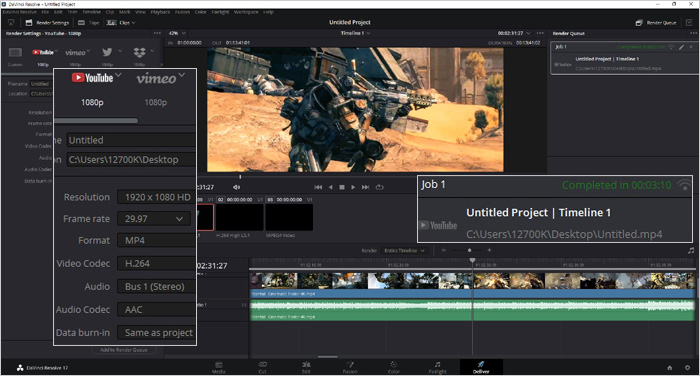This screenshot has width=700, height=376.
Task: Open the Fusion page
Action: pos(350,367)
